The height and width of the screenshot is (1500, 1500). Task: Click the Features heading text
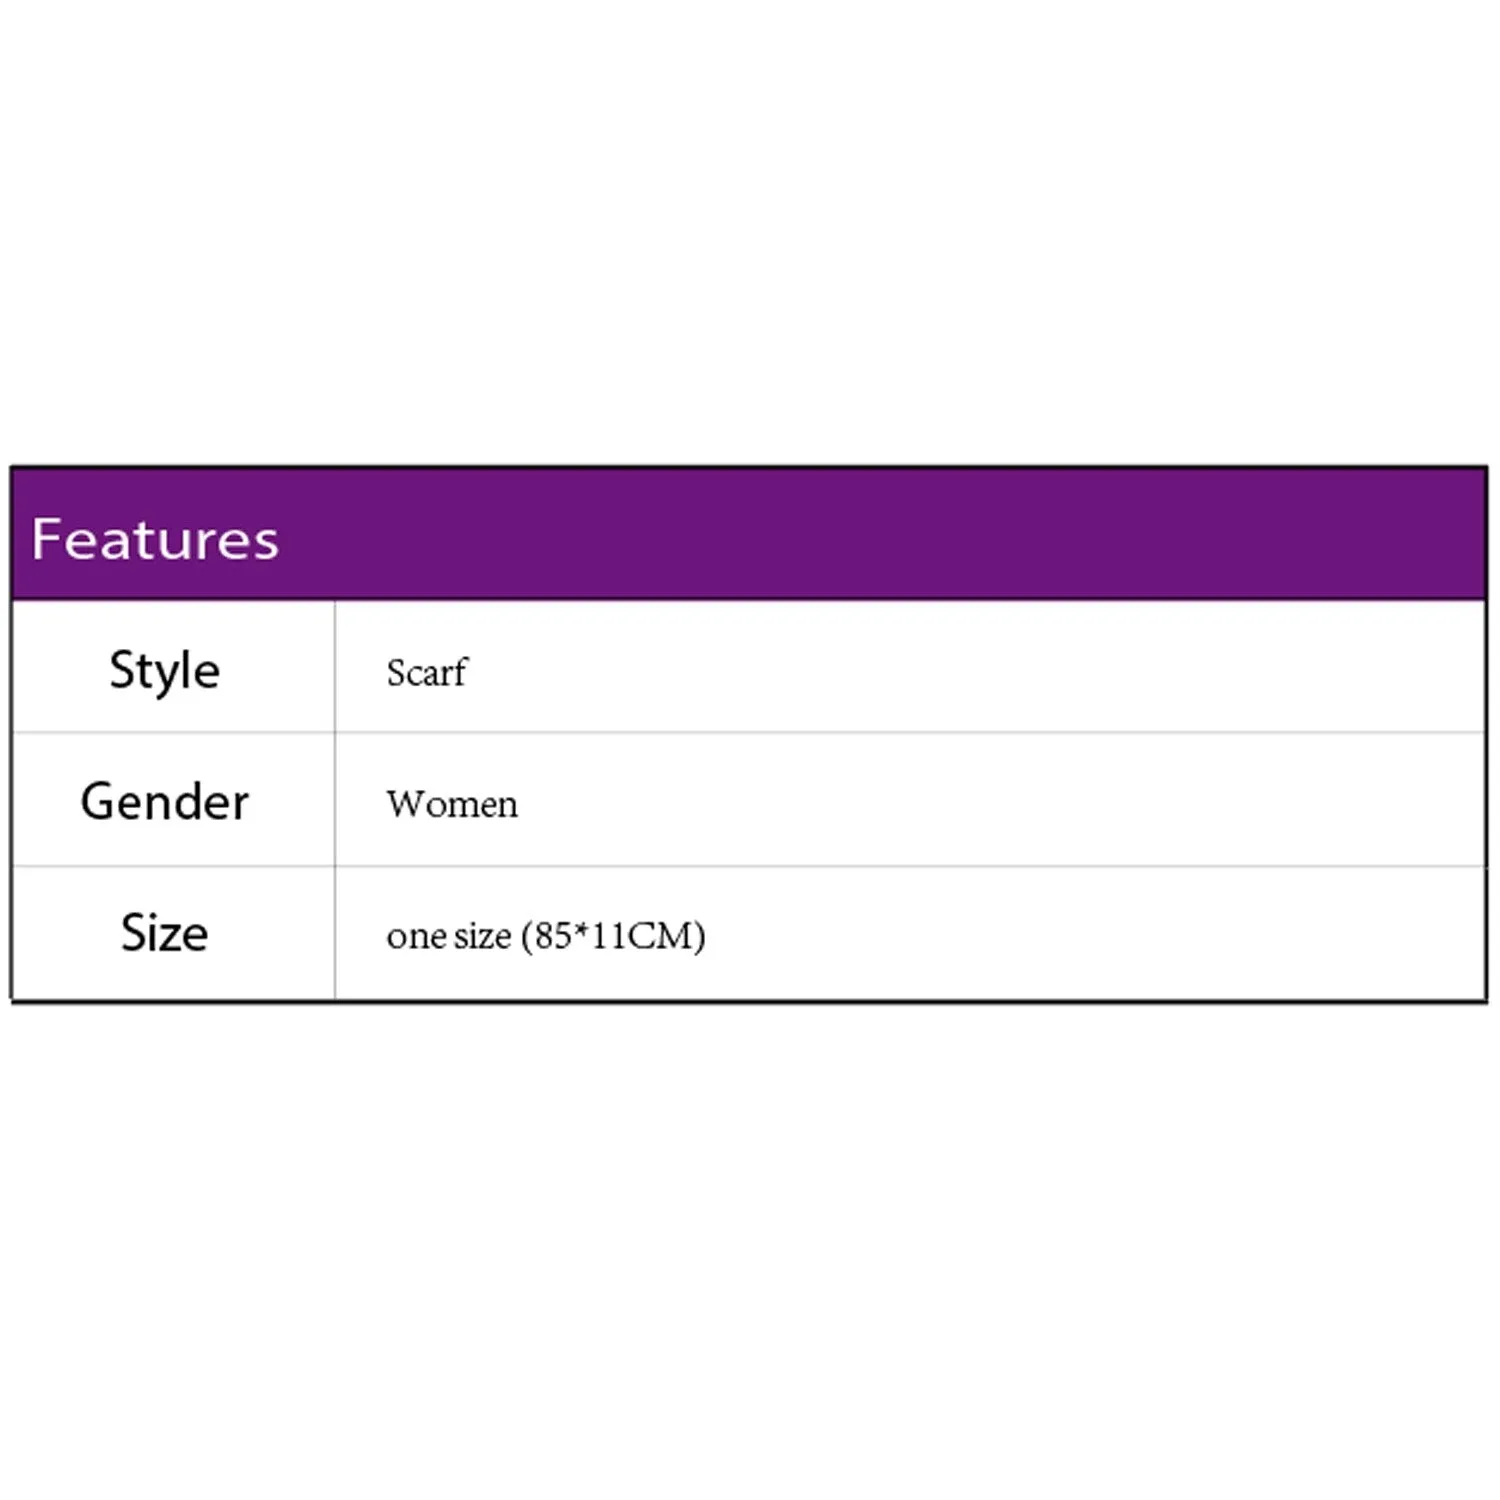coord(155,539)
